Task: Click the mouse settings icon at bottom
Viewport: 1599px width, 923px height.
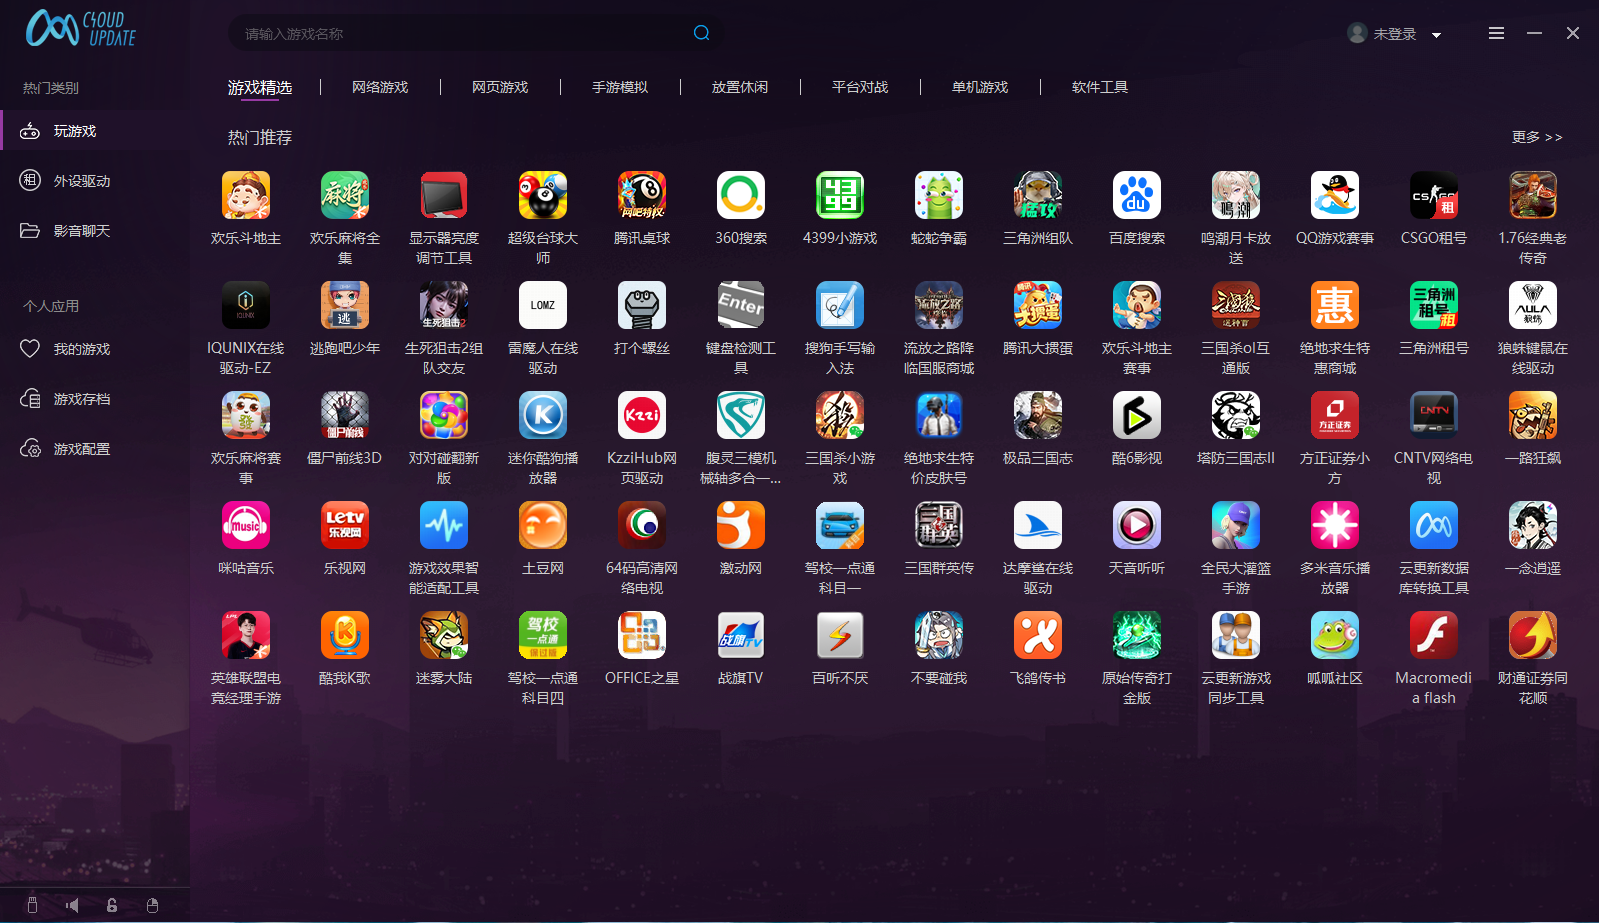Action: pos(152,905)
